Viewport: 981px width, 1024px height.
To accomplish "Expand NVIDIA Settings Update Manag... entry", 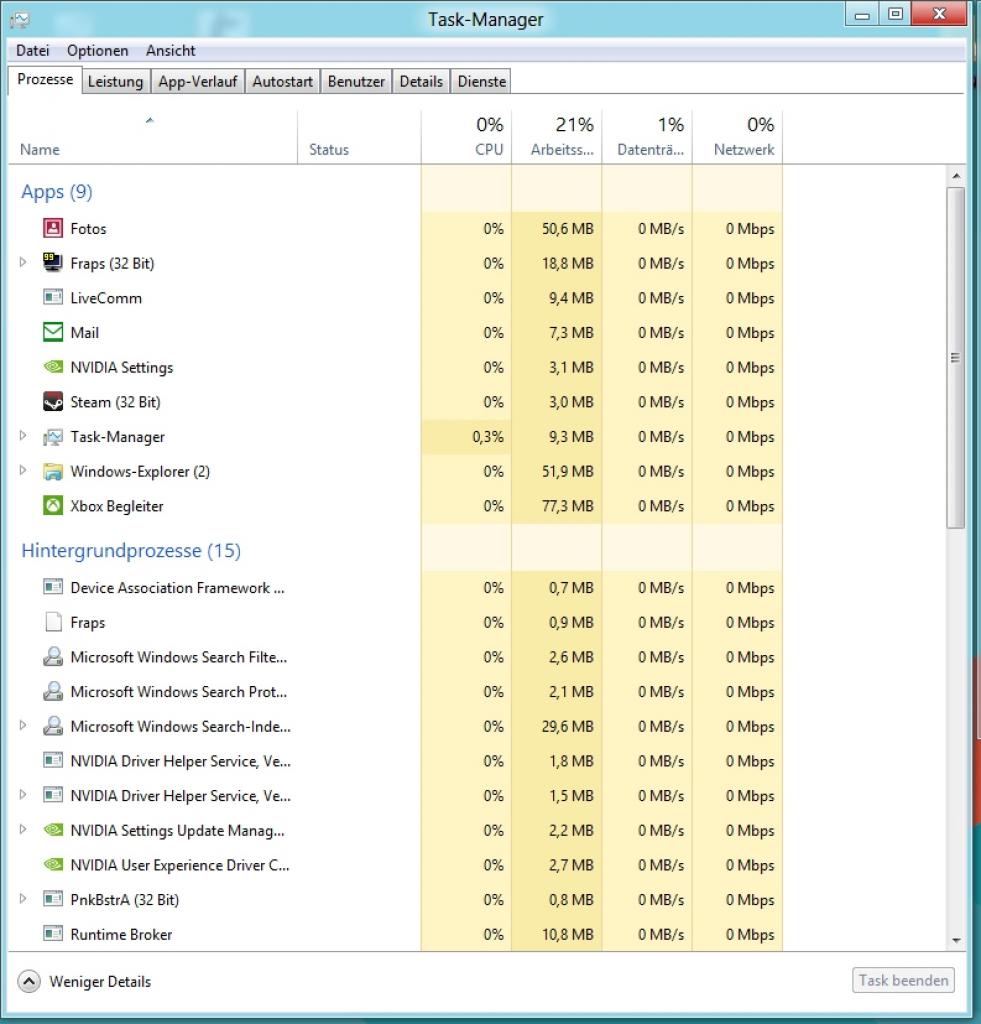I will pos(23,829).
